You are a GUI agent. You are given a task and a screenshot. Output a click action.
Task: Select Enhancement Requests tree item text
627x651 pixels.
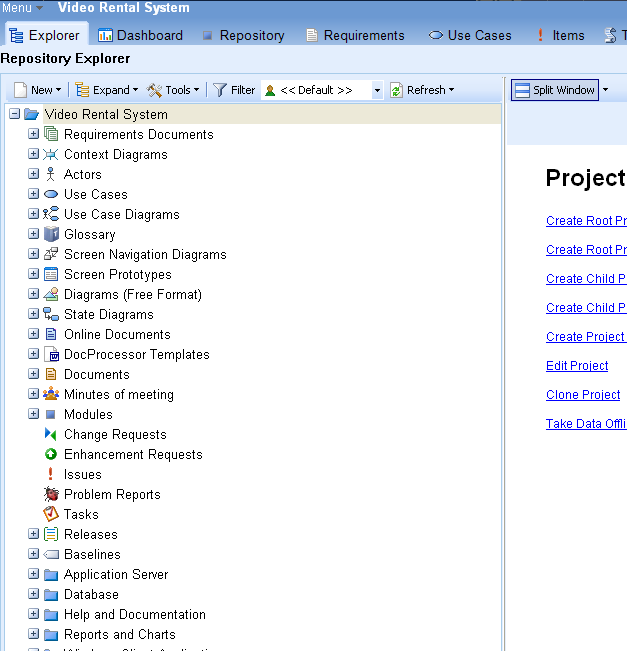133,454
